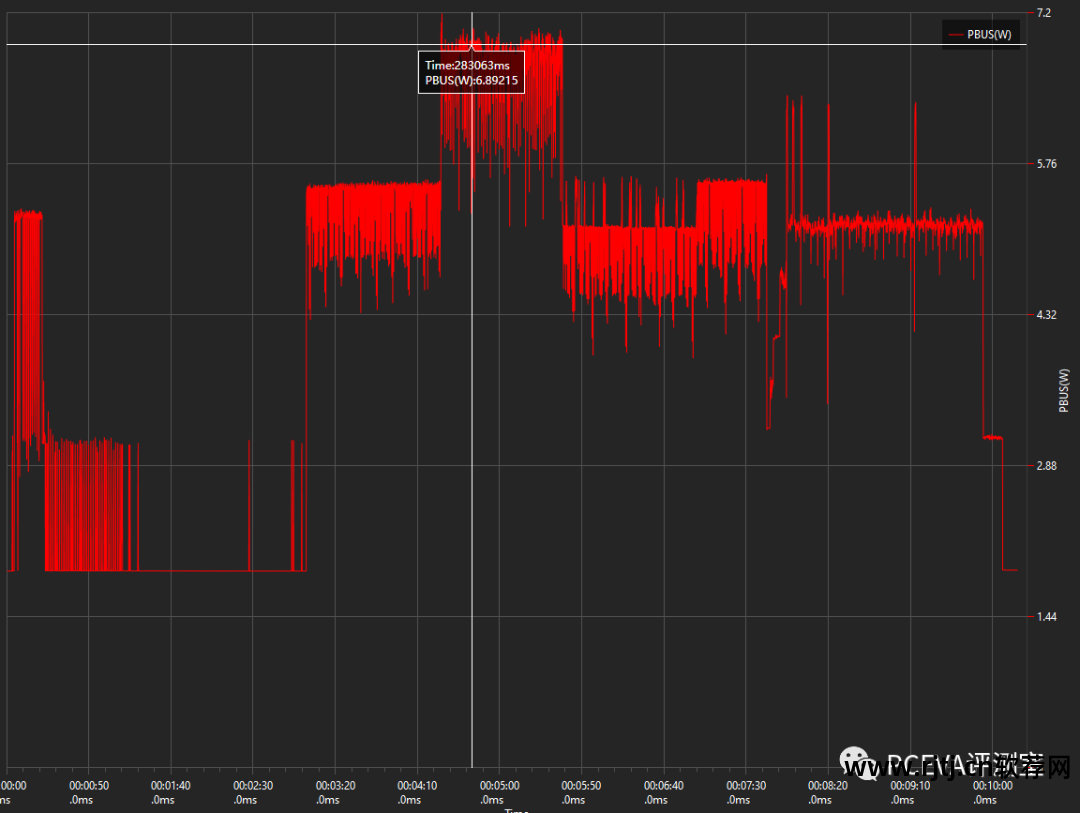Click the 00:05:50 time axis label

581,787
